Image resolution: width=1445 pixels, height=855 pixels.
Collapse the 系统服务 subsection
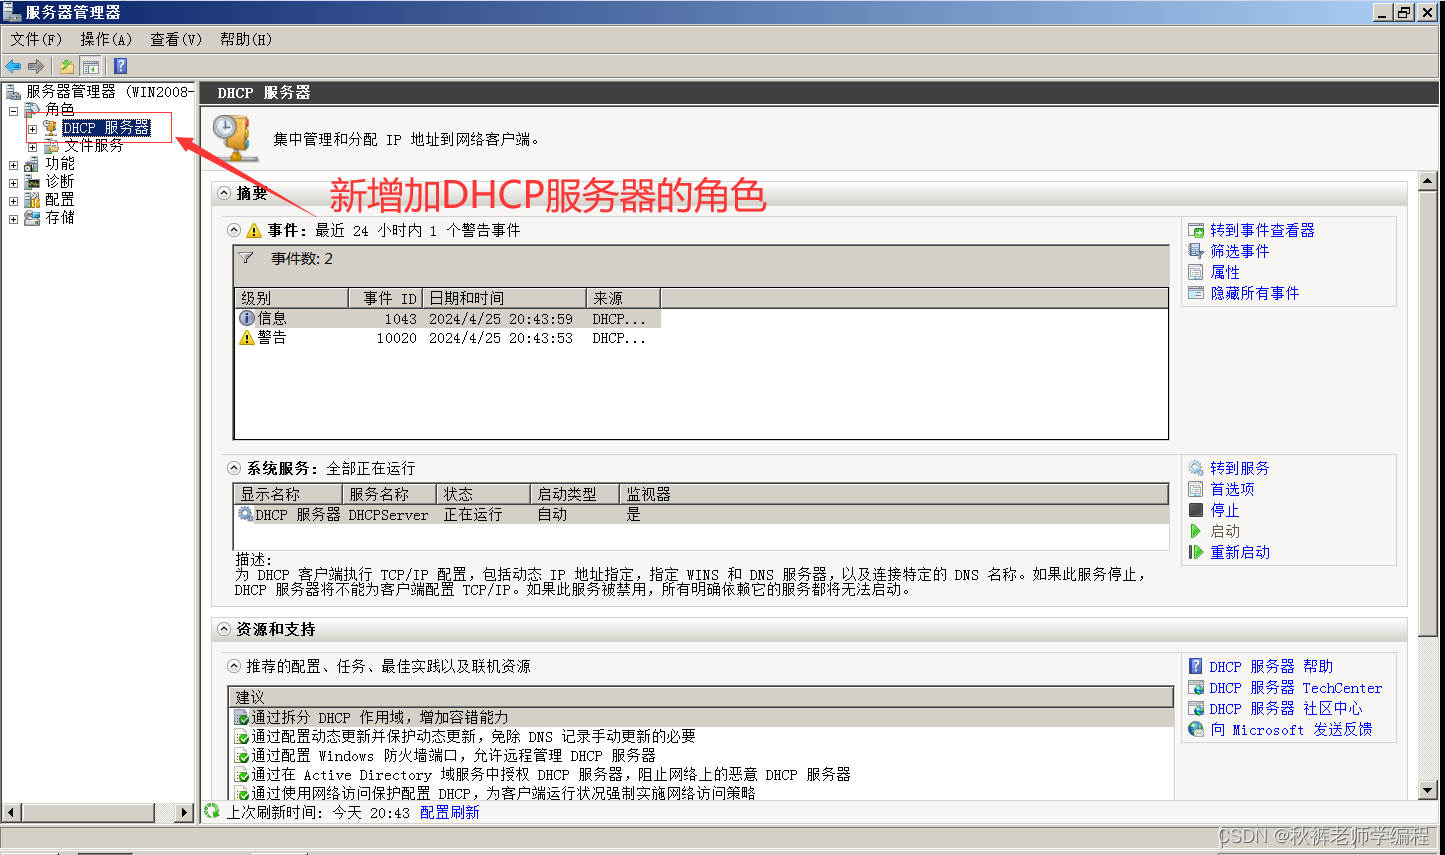(234, 468)
